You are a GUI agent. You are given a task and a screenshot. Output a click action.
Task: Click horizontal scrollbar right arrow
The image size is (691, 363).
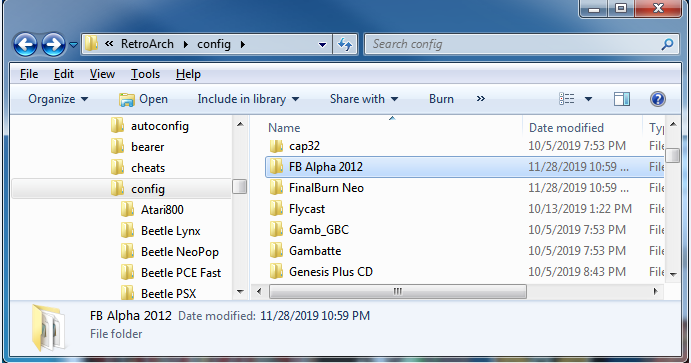pyautogui.click(x=656, y=291)
